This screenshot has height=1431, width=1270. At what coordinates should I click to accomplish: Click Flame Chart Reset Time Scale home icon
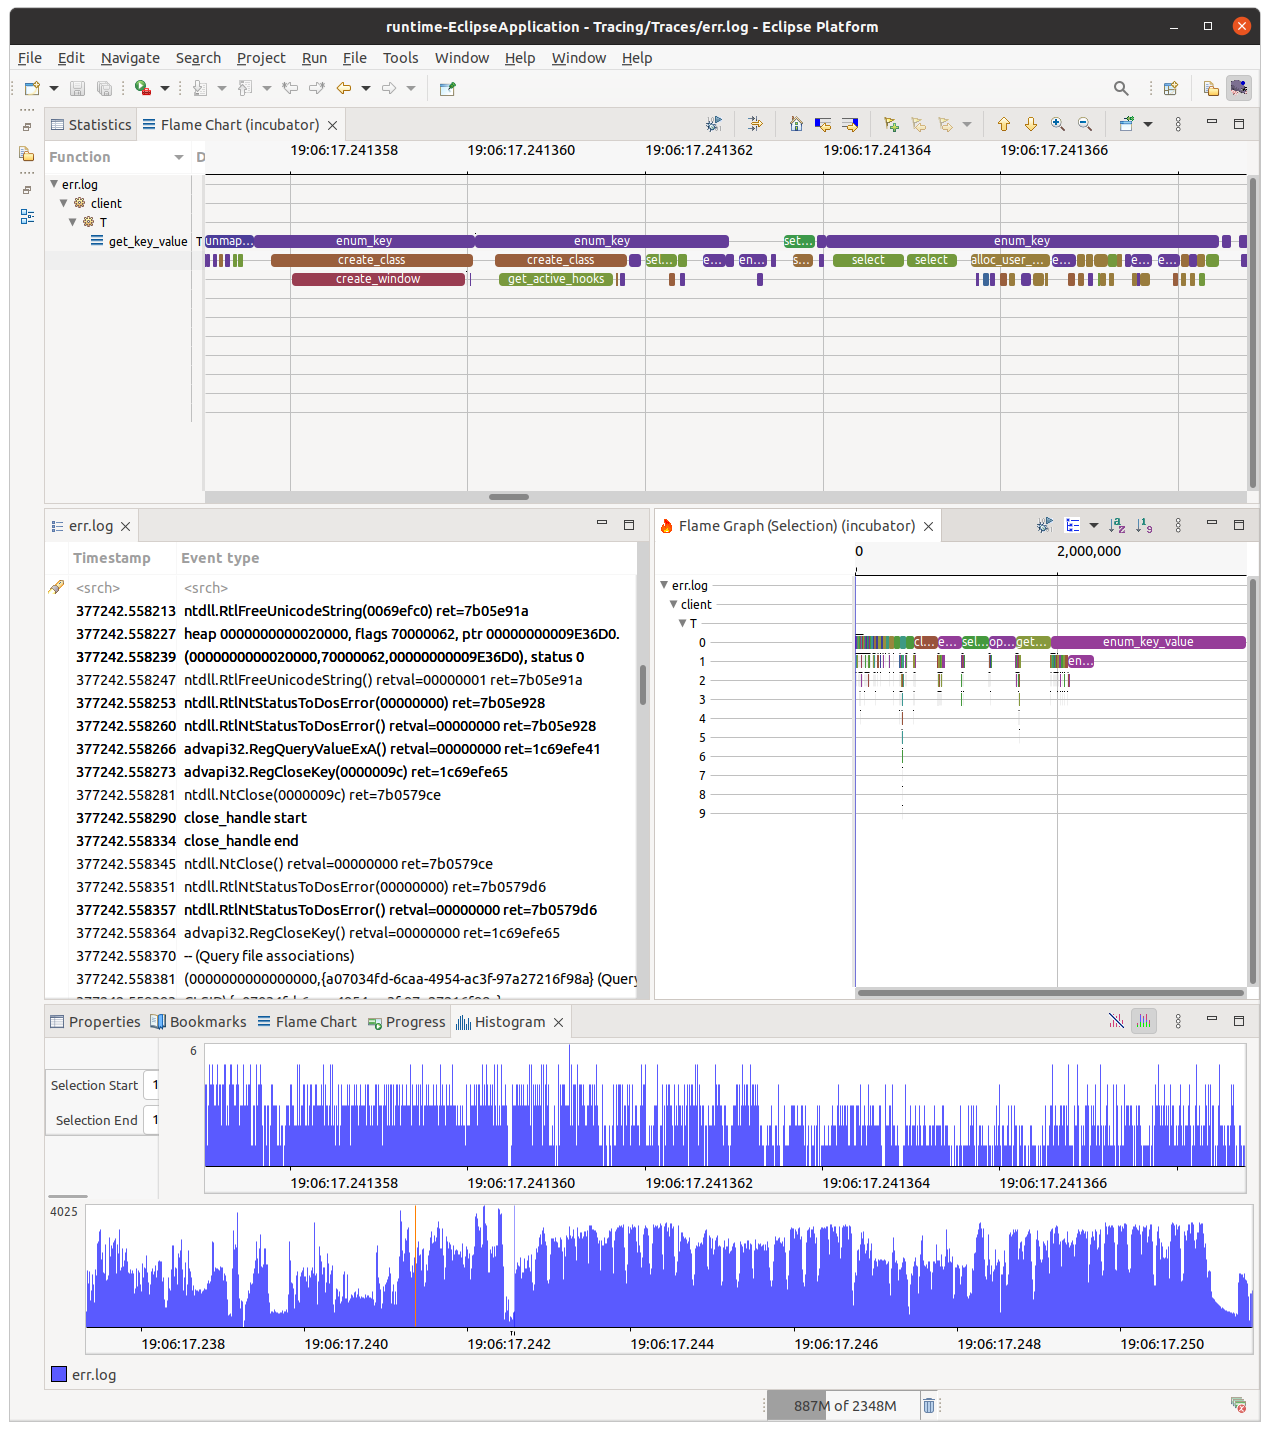[x=796, y=124]
